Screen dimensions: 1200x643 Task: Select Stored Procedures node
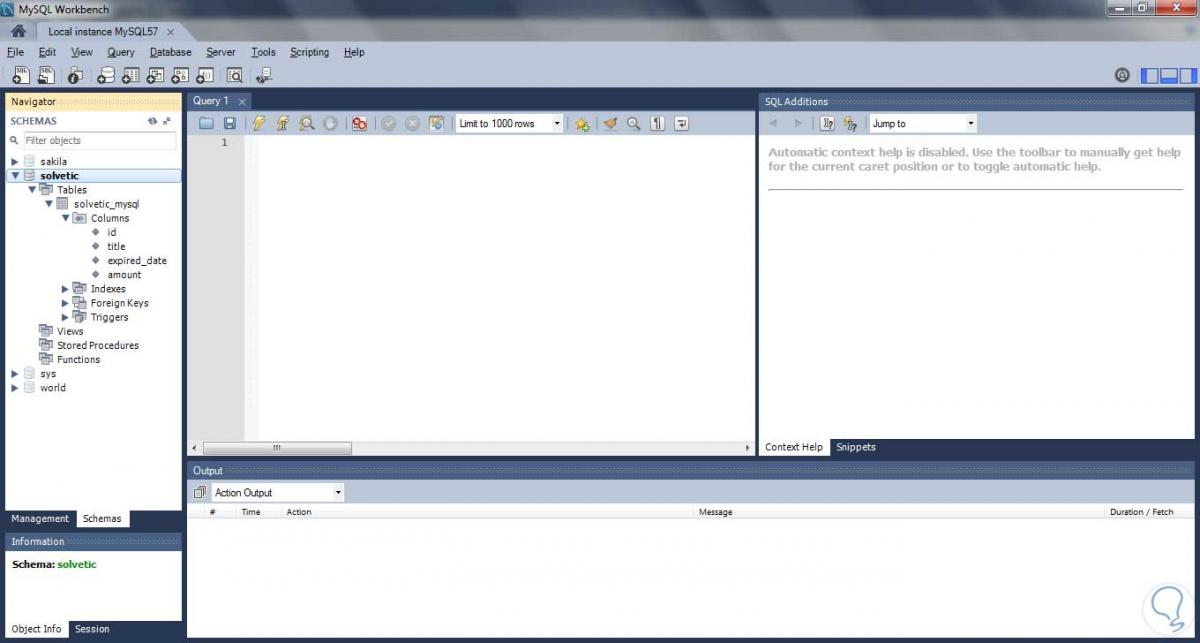[x=98, y=345]
